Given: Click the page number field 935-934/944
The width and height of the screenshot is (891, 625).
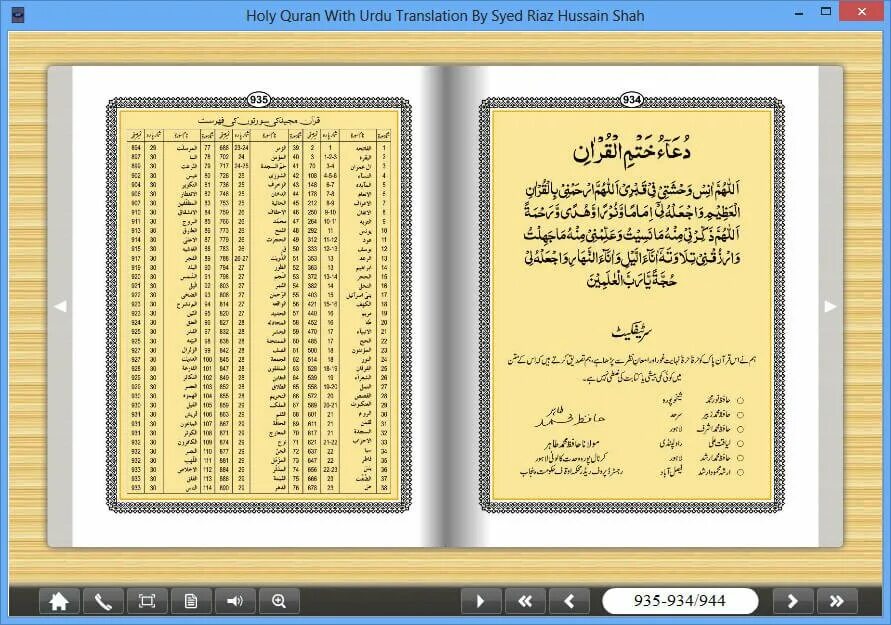Looking at the screenshot, I should coord(680,601).
